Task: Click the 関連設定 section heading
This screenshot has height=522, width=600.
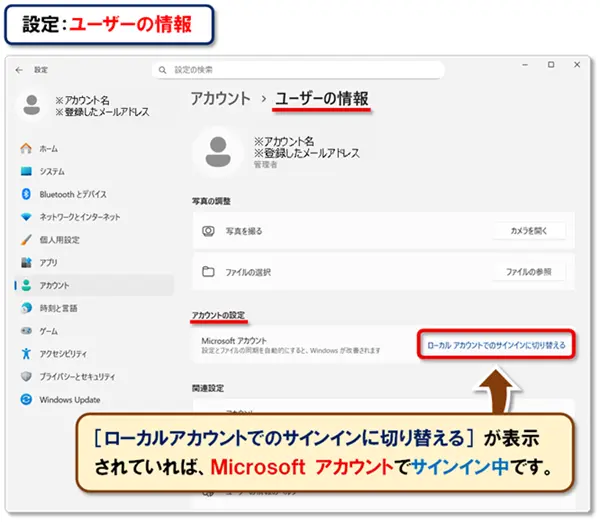Action: point(208,388)
